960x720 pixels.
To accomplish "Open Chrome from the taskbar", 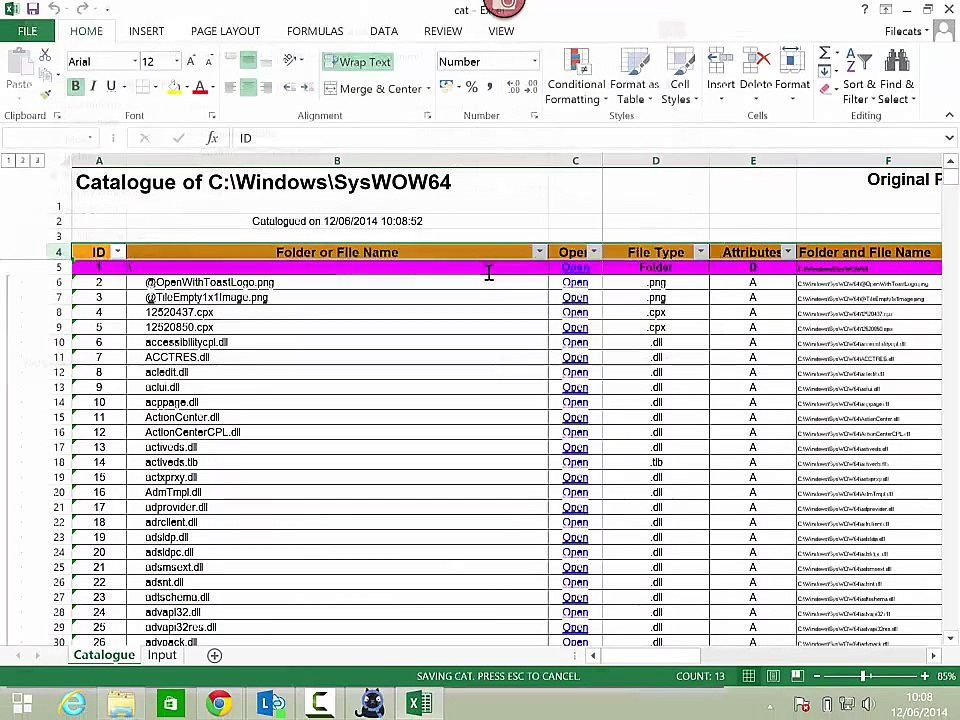I will click(219, 703).
